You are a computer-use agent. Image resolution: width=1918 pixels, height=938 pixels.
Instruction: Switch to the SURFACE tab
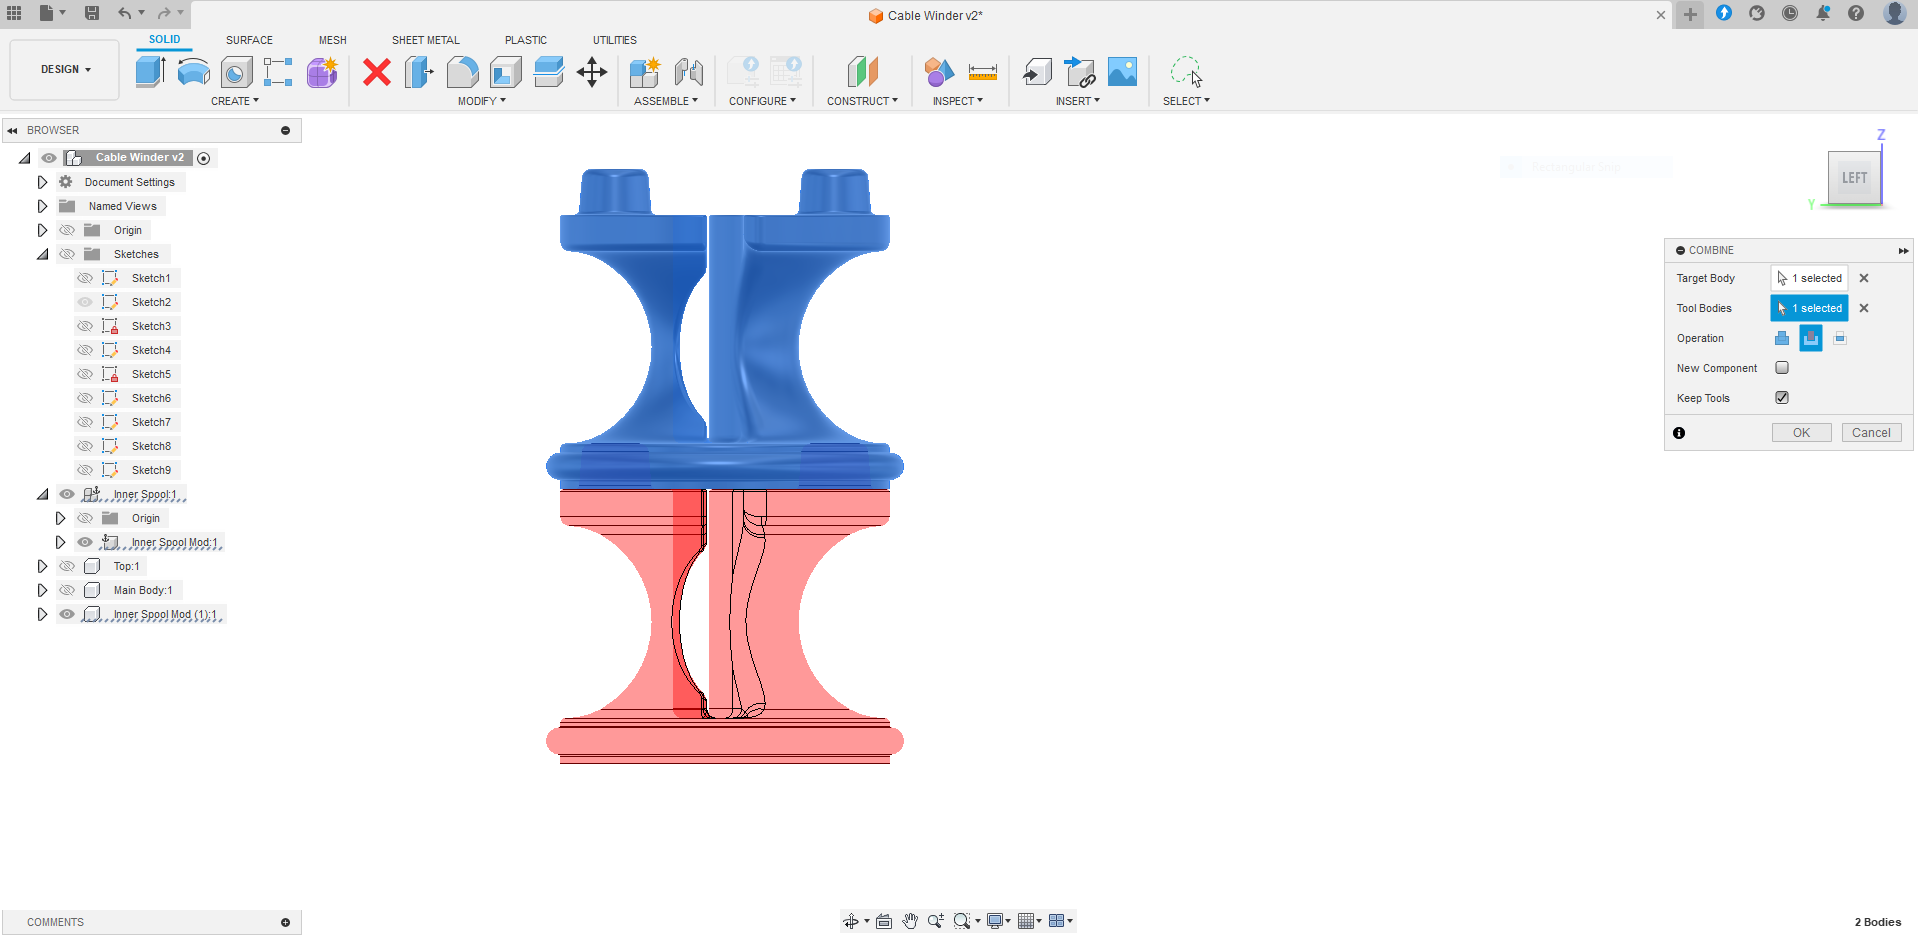point(249,40)
